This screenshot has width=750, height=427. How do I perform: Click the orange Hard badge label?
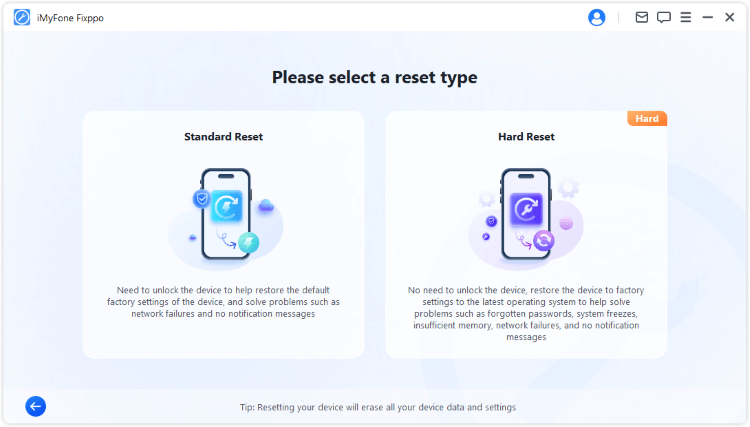click(x=647, y=119)
